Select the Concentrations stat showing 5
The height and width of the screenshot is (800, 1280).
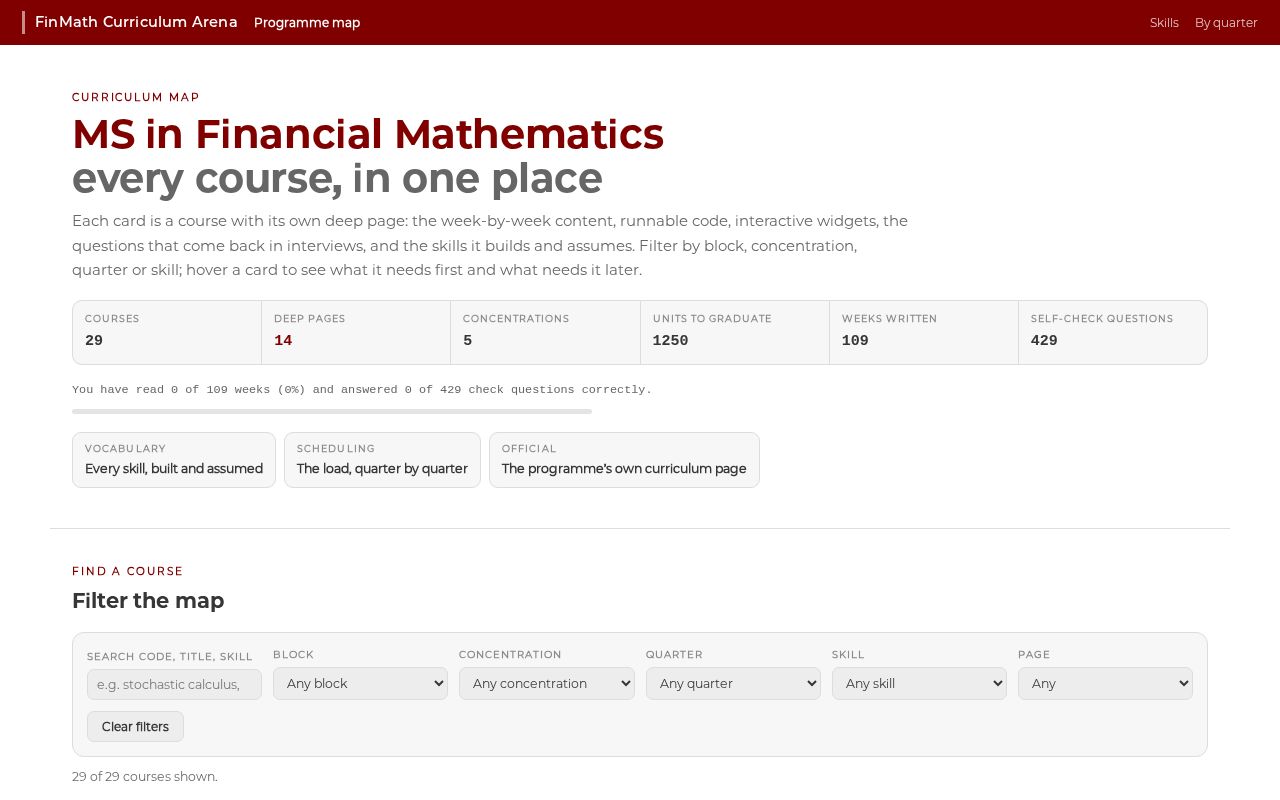[546, 332]
